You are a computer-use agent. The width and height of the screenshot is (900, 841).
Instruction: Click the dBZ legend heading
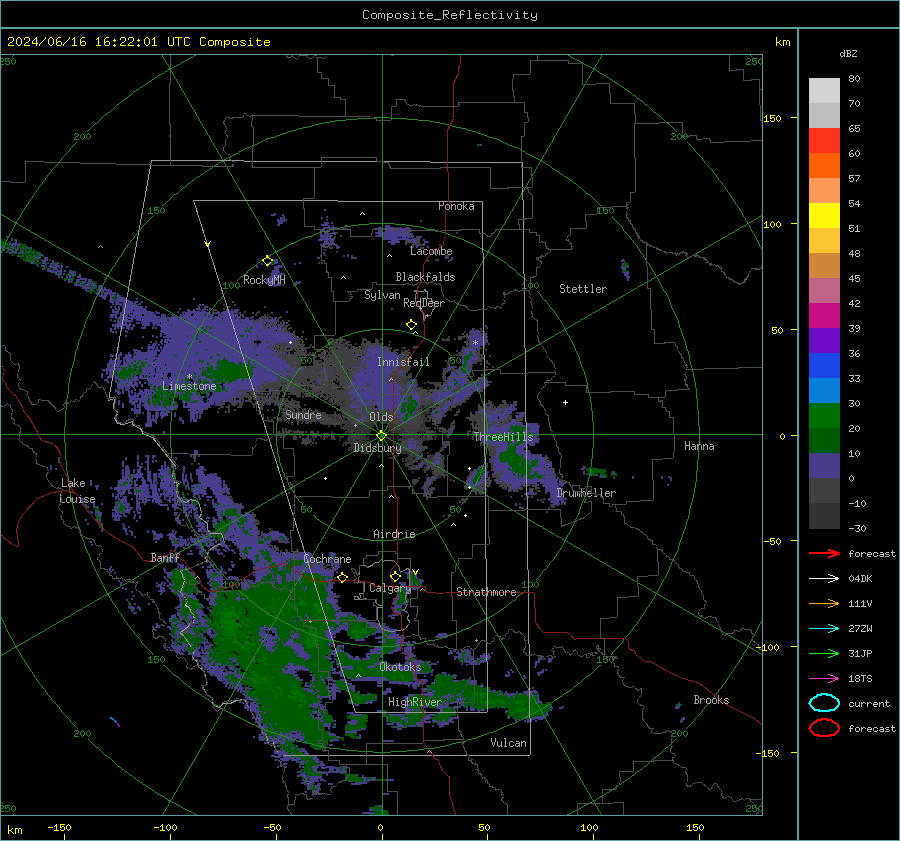[x=848, y=53]
